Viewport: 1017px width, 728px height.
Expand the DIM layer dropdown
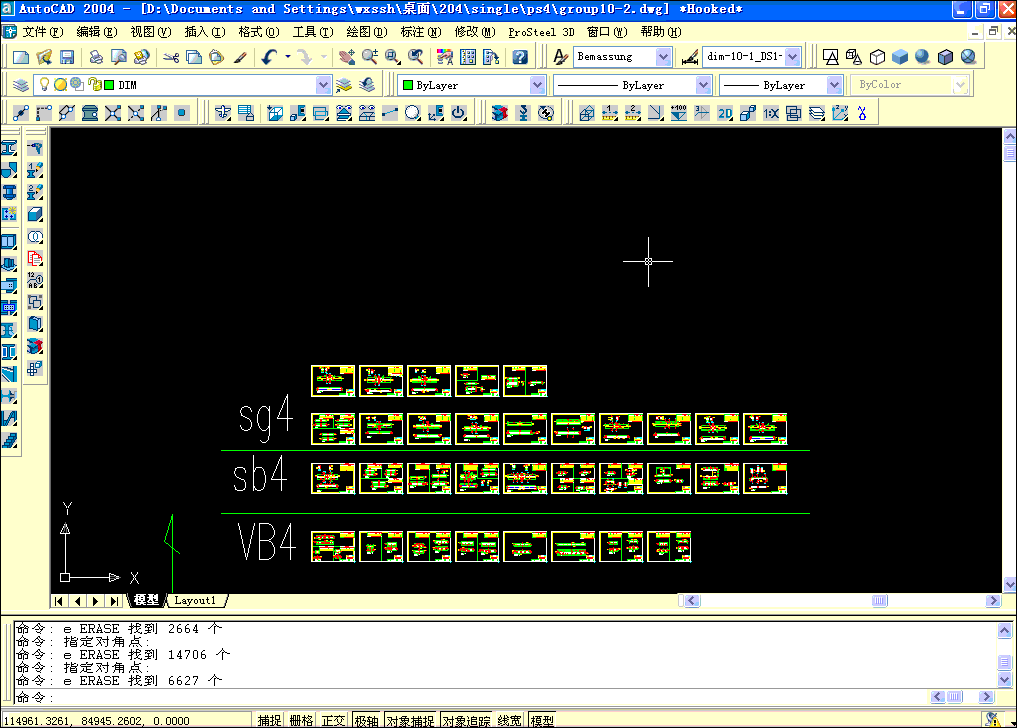point(323,85)
